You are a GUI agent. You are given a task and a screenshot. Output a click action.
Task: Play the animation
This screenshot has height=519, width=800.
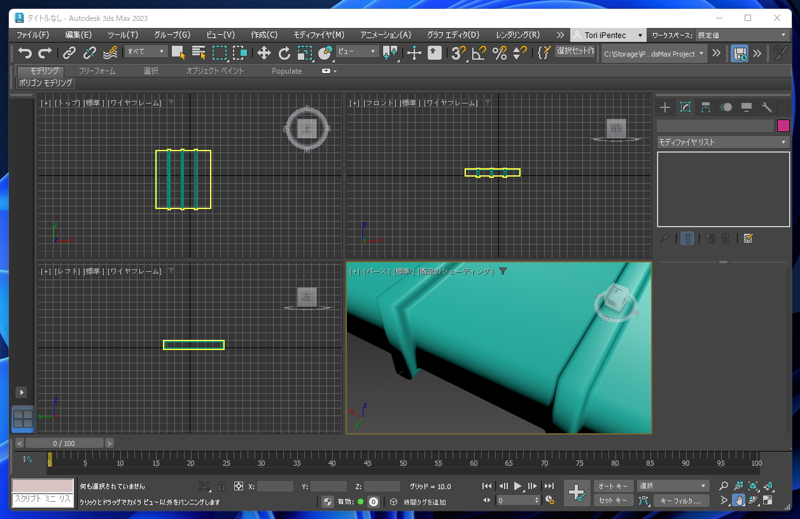[x=518, y=486]
